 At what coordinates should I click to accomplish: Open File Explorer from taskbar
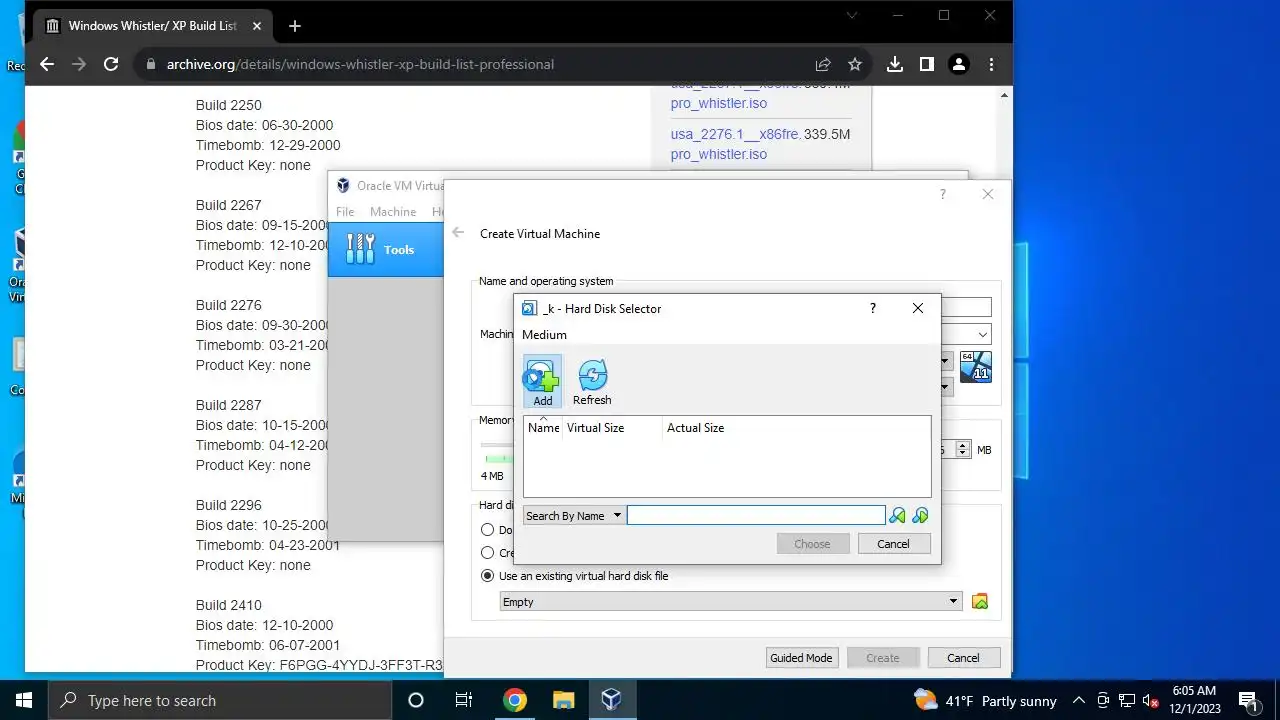point(563,700)
